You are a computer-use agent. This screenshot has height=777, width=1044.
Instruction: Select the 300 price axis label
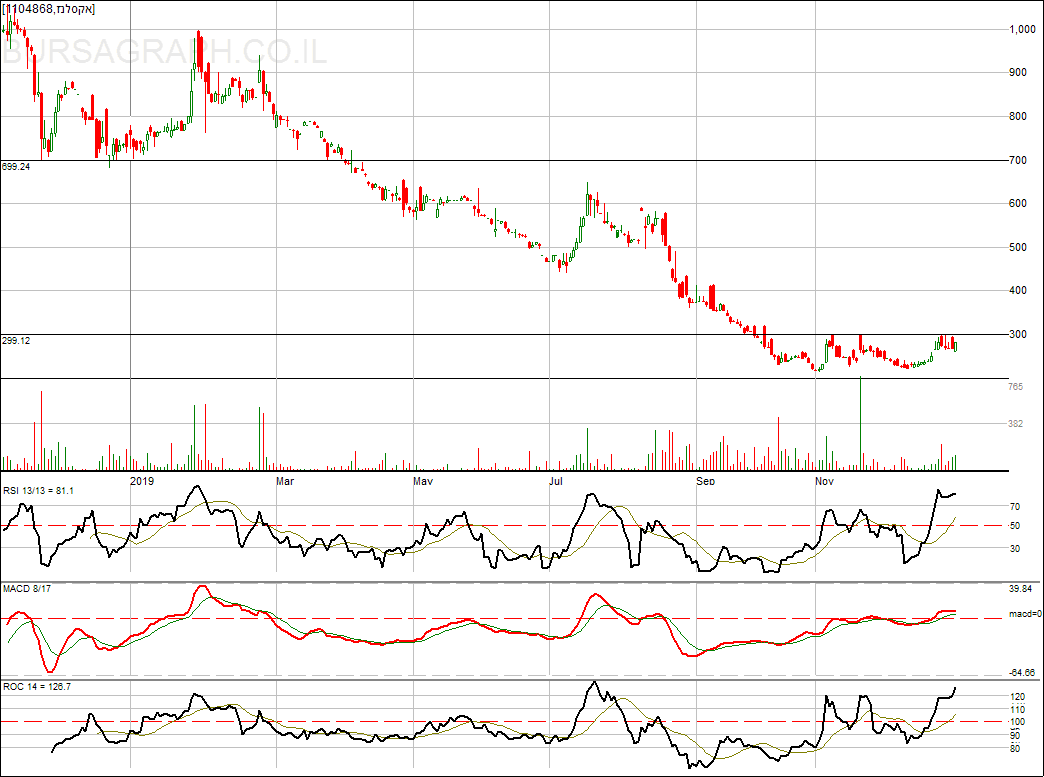point(1017,334)
